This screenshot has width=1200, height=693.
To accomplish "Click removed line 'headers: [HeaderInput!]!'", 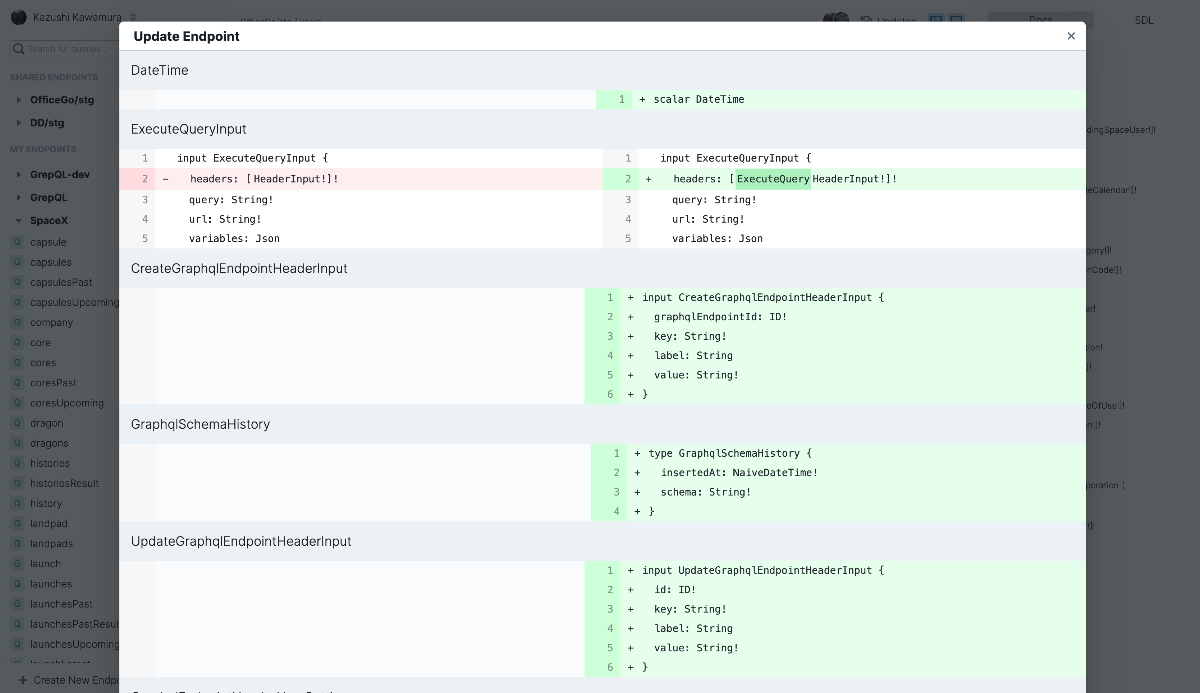I will [x=264, y=179].
